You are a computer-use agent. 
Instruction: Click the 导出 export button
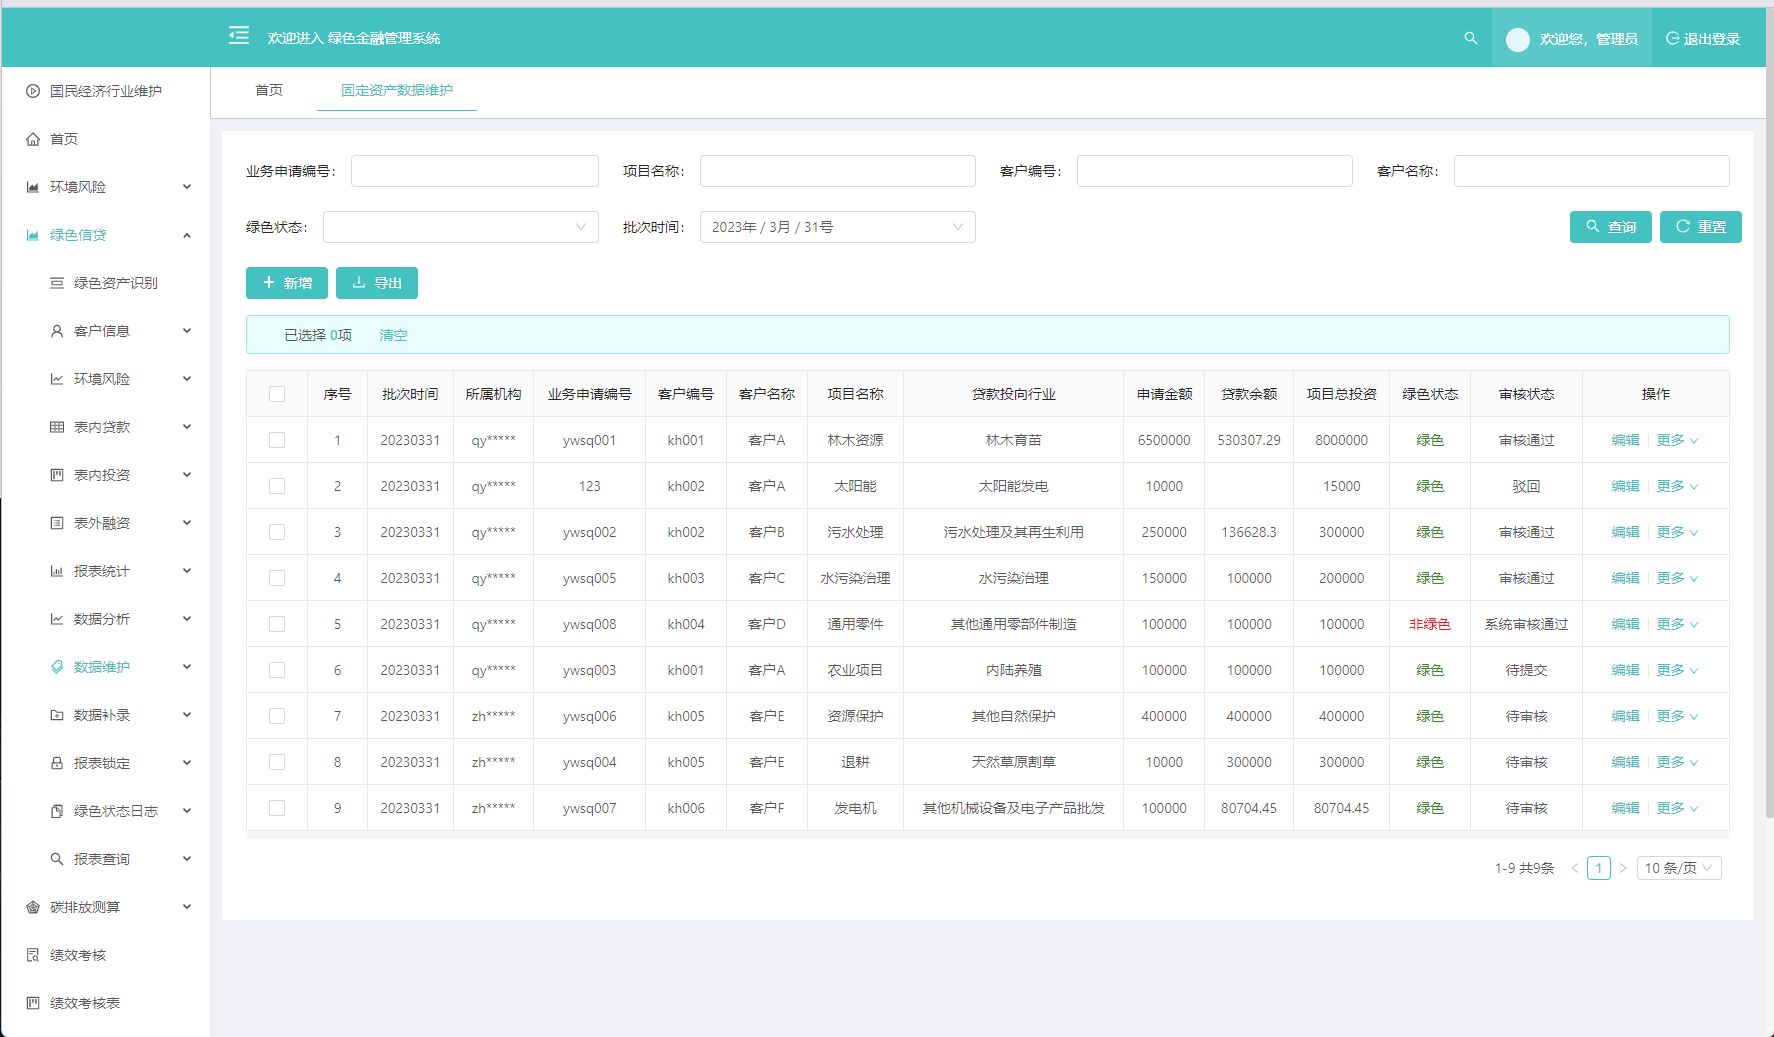pos(376,283)
